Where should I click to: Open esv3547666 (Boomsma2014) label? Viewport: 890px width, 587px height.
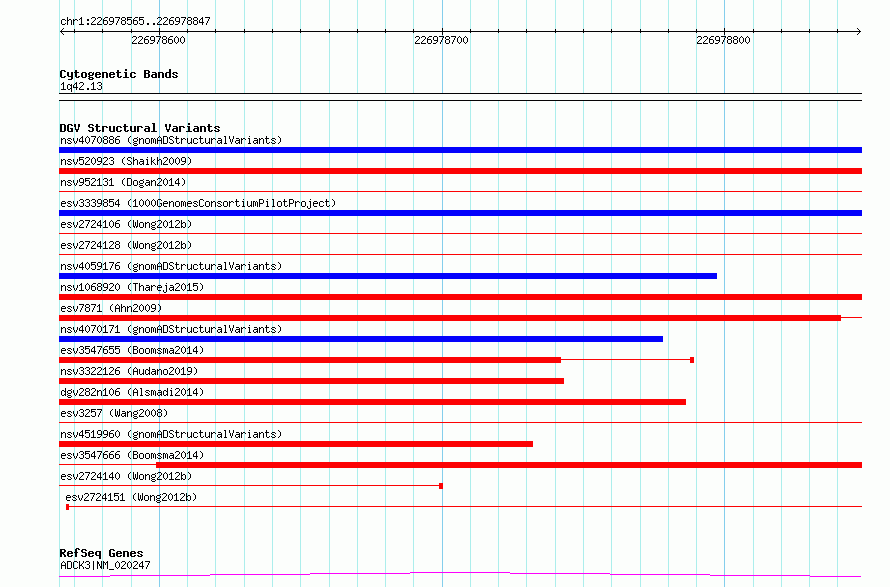point(132,455)
